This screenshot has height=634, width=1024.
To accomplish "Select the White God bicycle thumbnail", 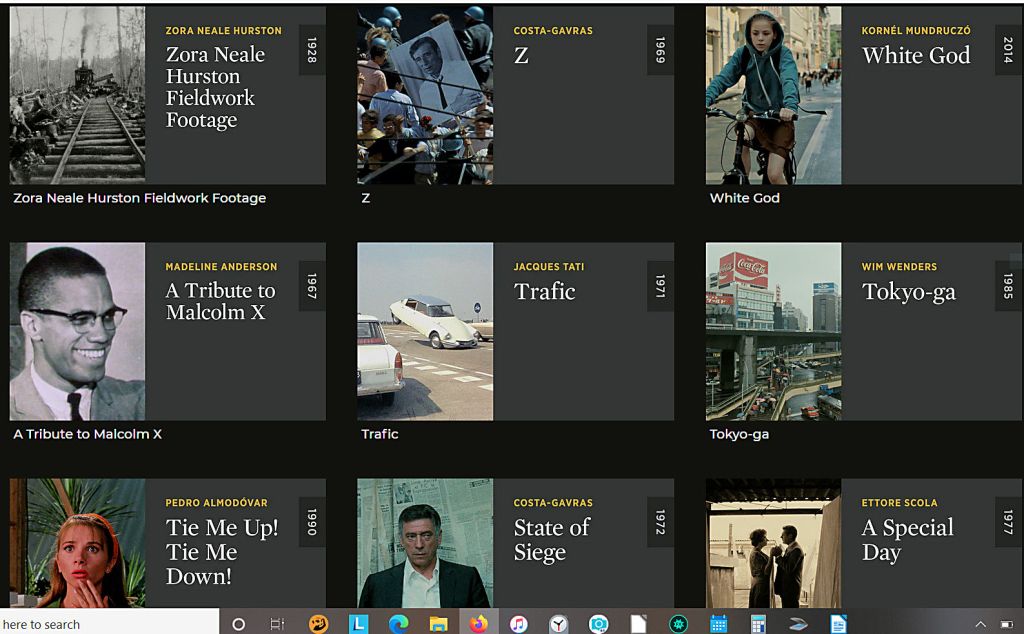I will [x=773, y=95].
